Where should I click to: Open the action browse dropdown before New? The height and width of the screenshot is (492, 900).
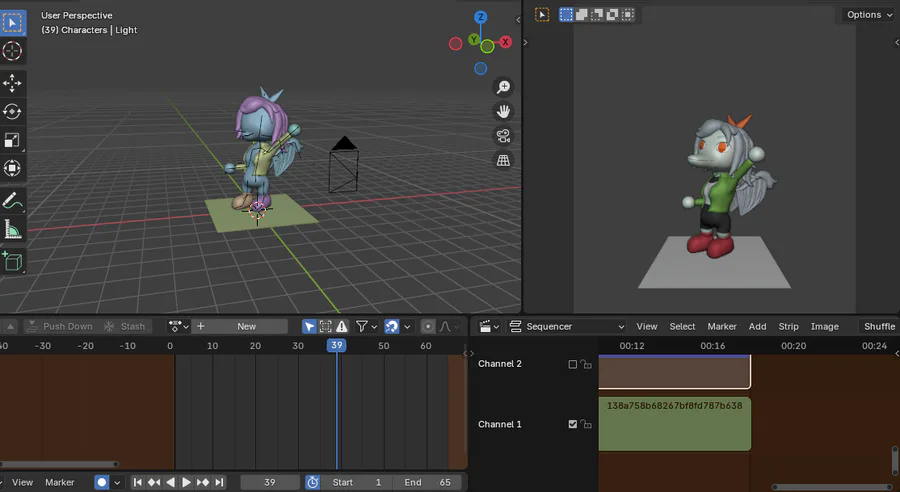click(179, 327)
